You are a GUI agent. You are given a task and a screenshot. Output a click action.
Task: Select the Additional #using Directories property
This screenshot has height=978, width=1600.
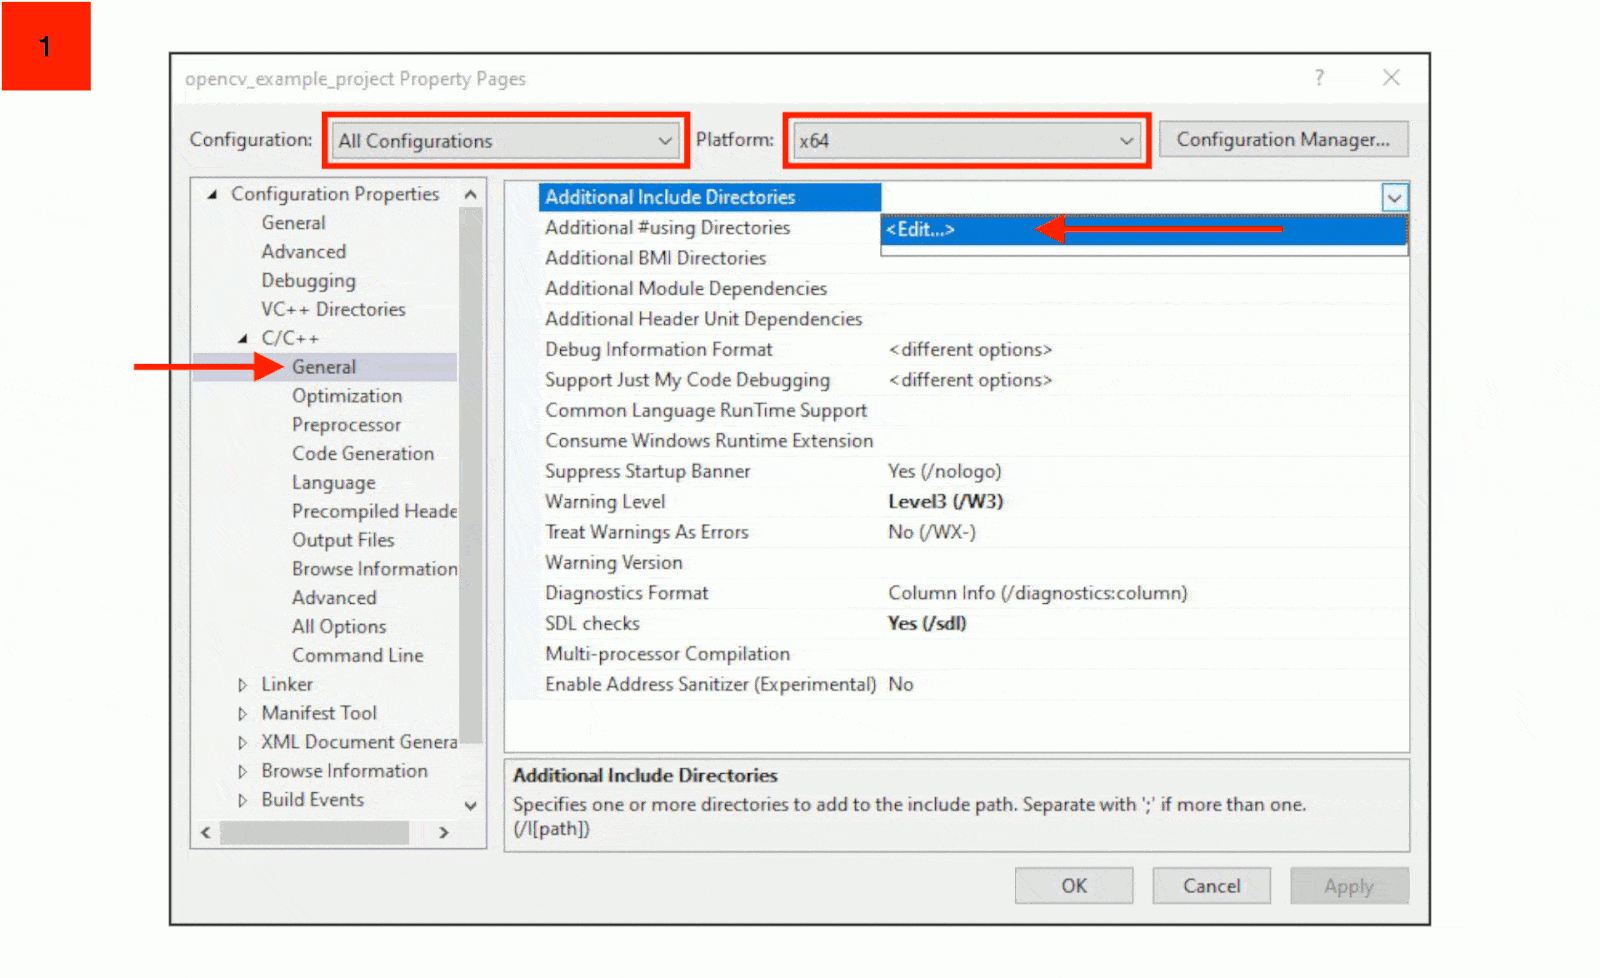667,228
